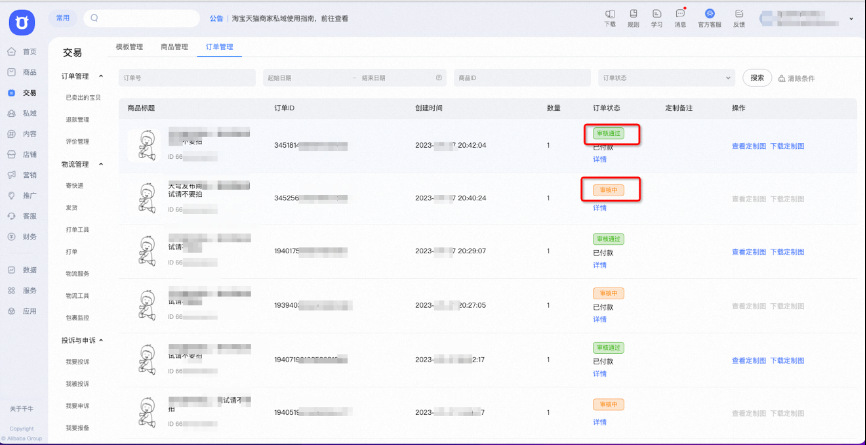Click the Qianniu logo icon
This screenshot has height=445, width=866.
point(22,23)
